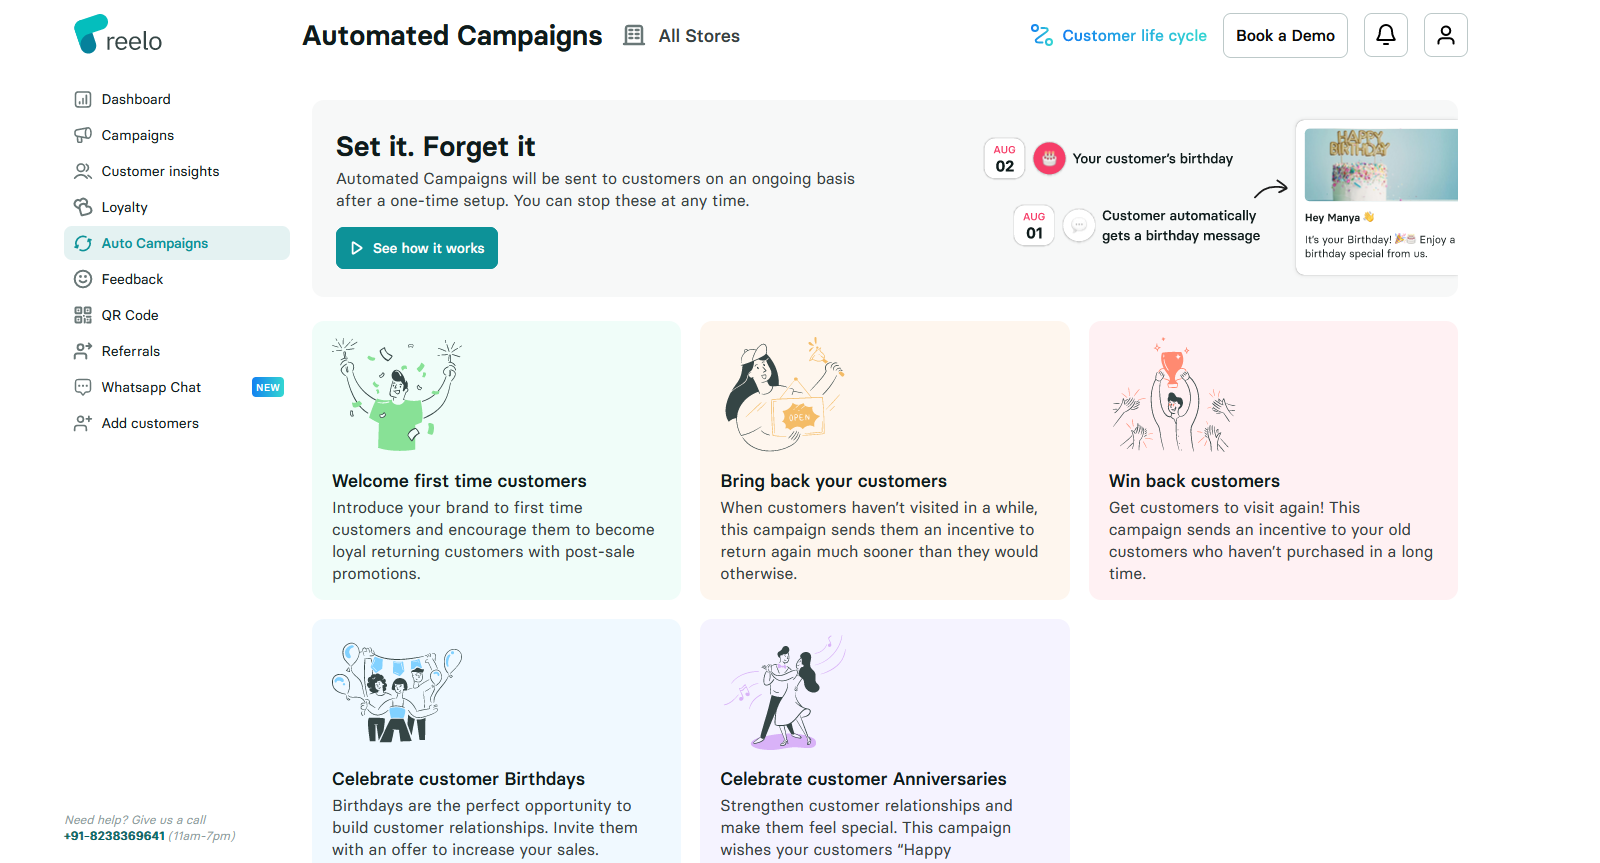Open the Customer life cycle link
Image resolution: width=1600 pixels, height=863 pixels.
pos(1135,35)
